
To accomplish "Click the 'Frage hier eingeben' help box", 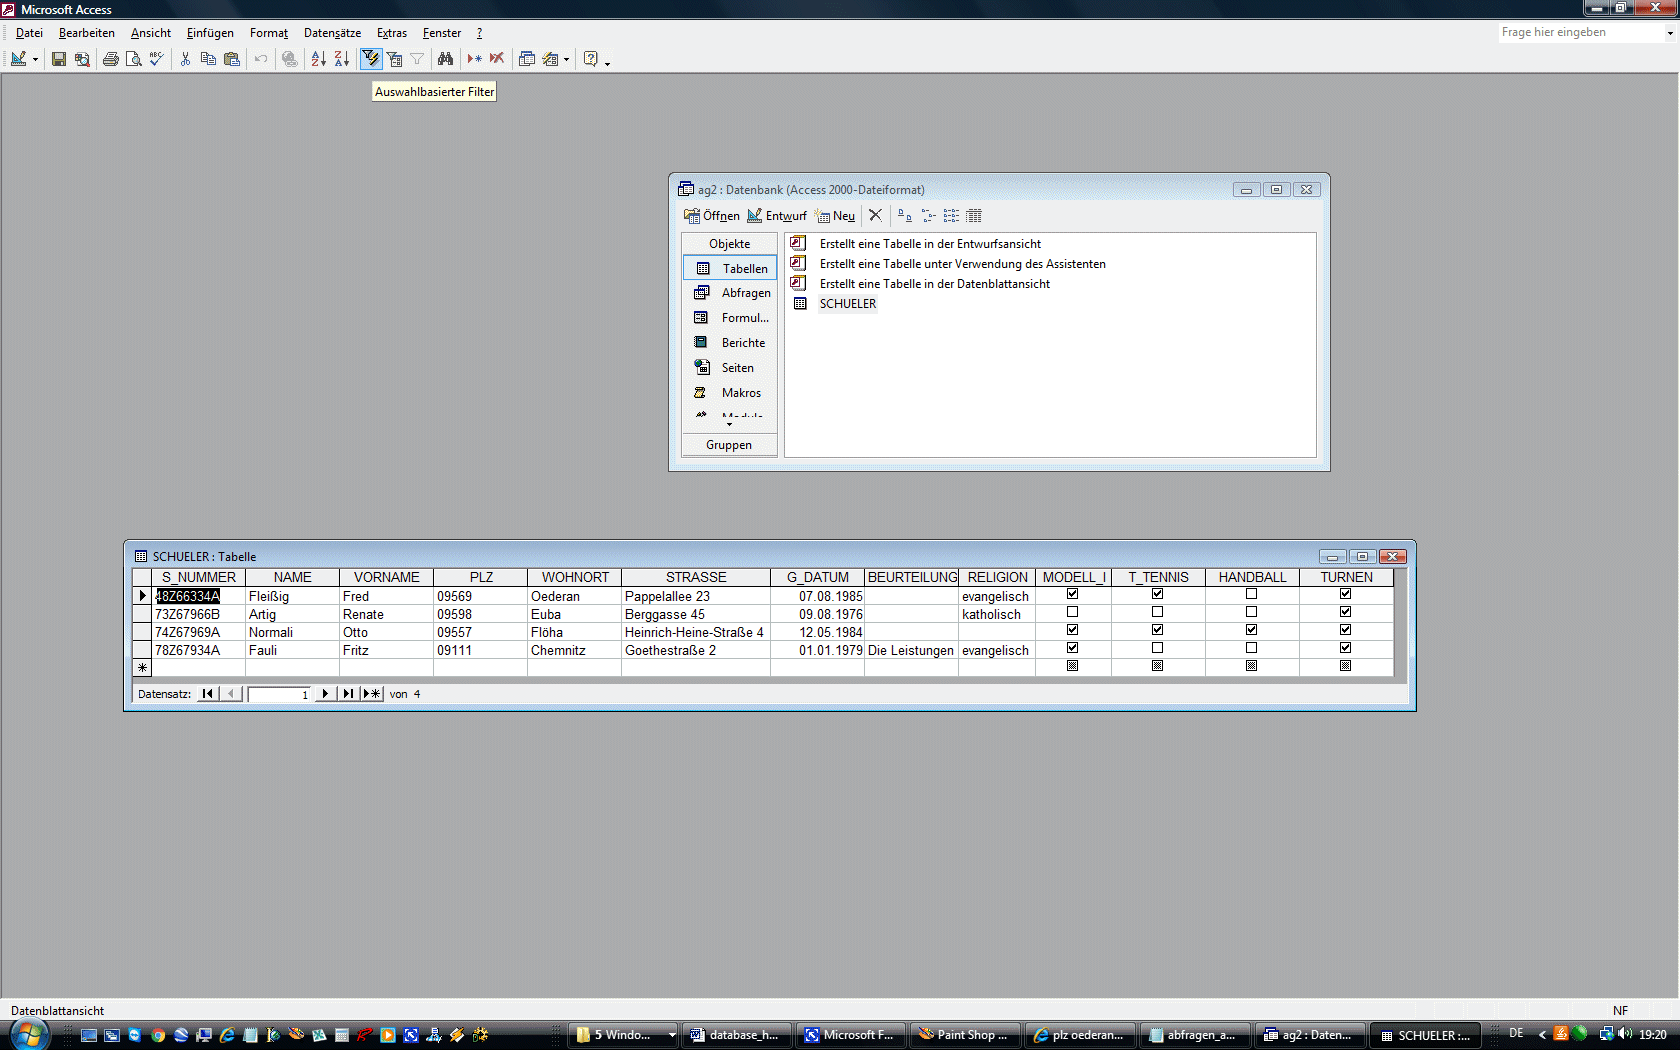I will [1580, 32].
